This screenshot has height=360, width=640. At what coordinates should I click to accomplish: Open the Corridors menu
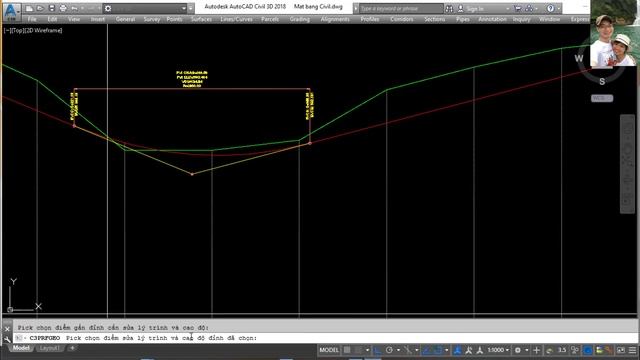(x=402, y=19)
